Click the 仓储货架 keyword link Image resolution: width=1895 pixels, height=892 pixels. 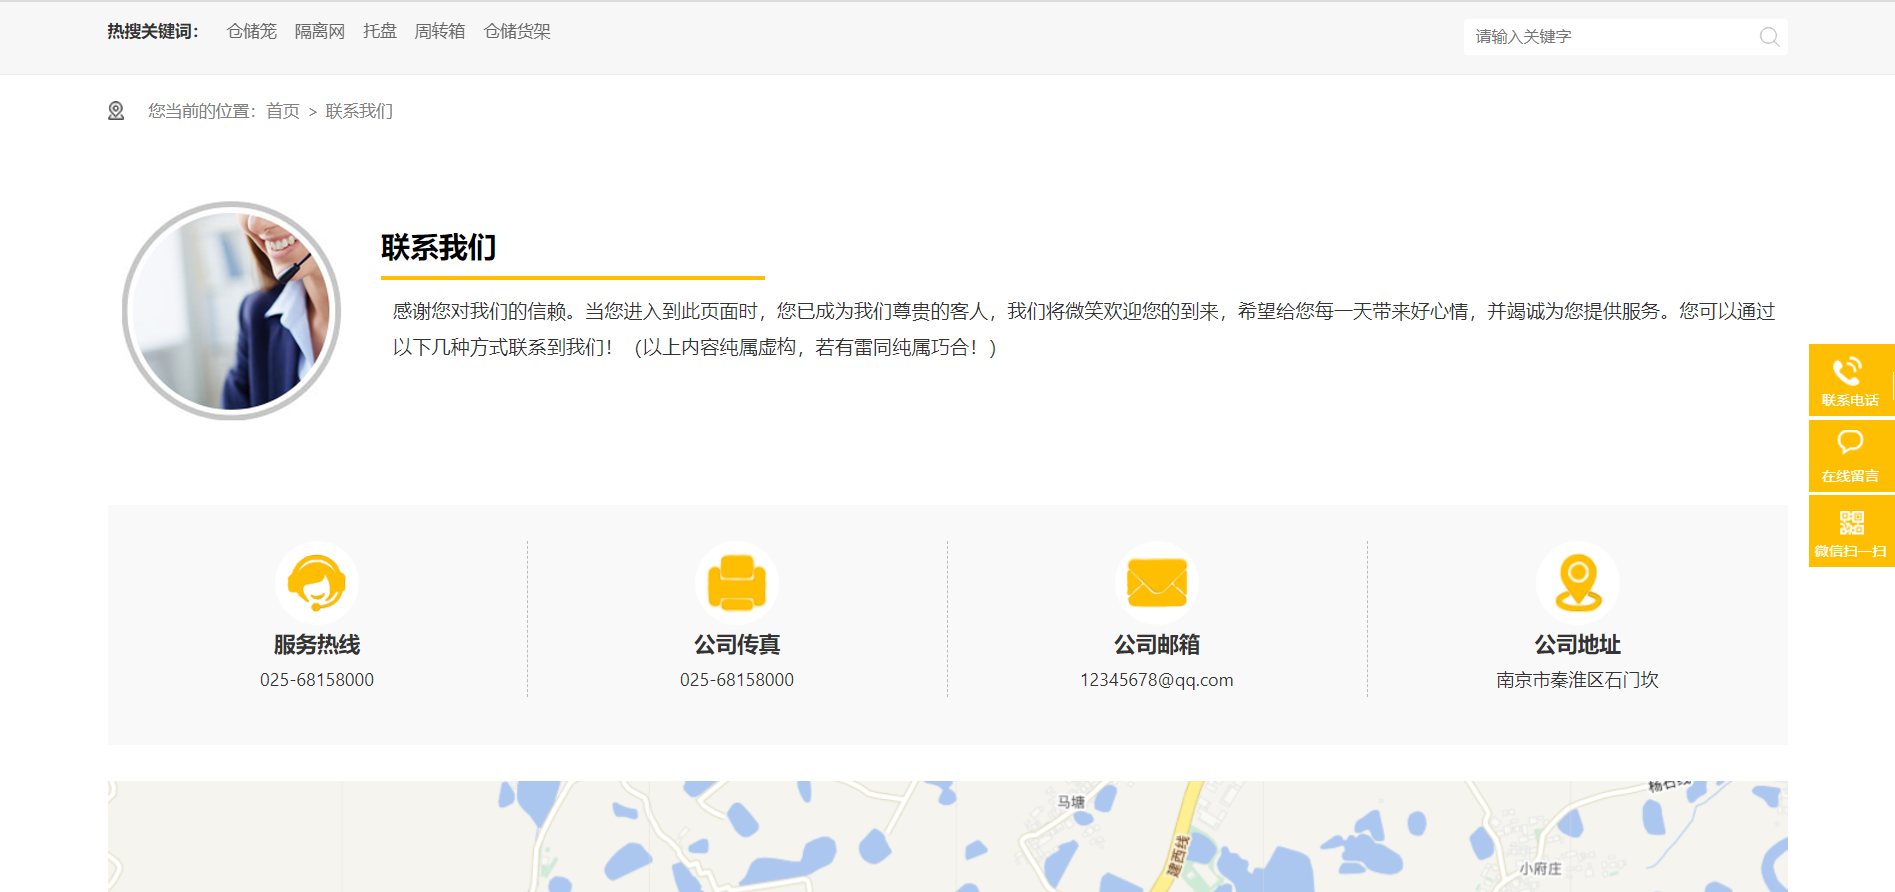[517, 32]
